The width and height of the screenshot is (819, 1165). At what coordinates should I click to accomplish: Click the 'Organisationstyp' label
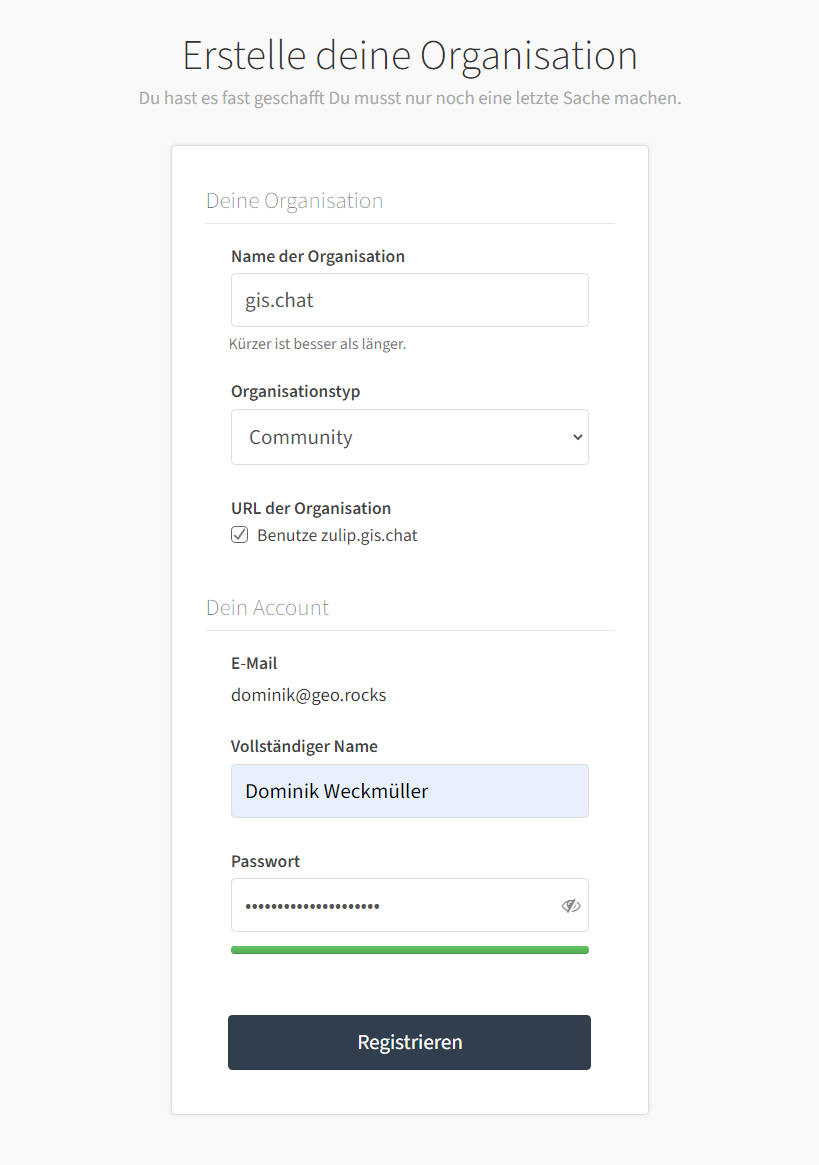click(x=296, y=392)
